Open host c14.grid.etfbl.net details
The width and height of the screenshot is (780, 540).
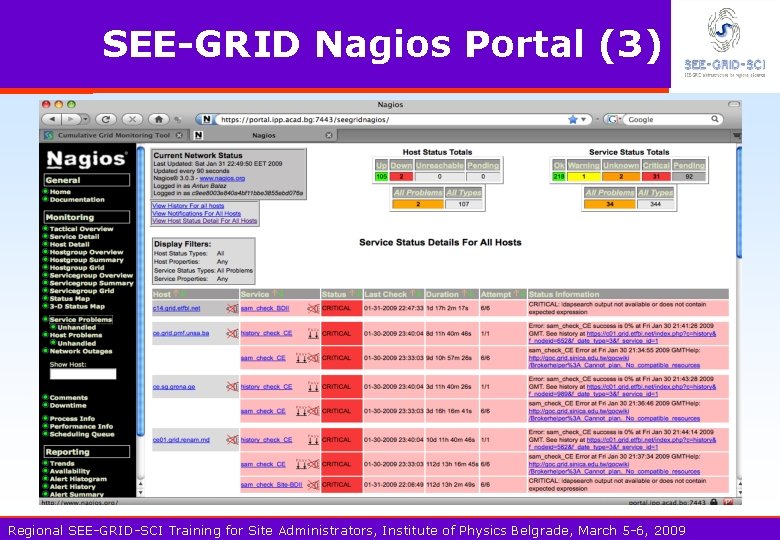coord(176,308)
